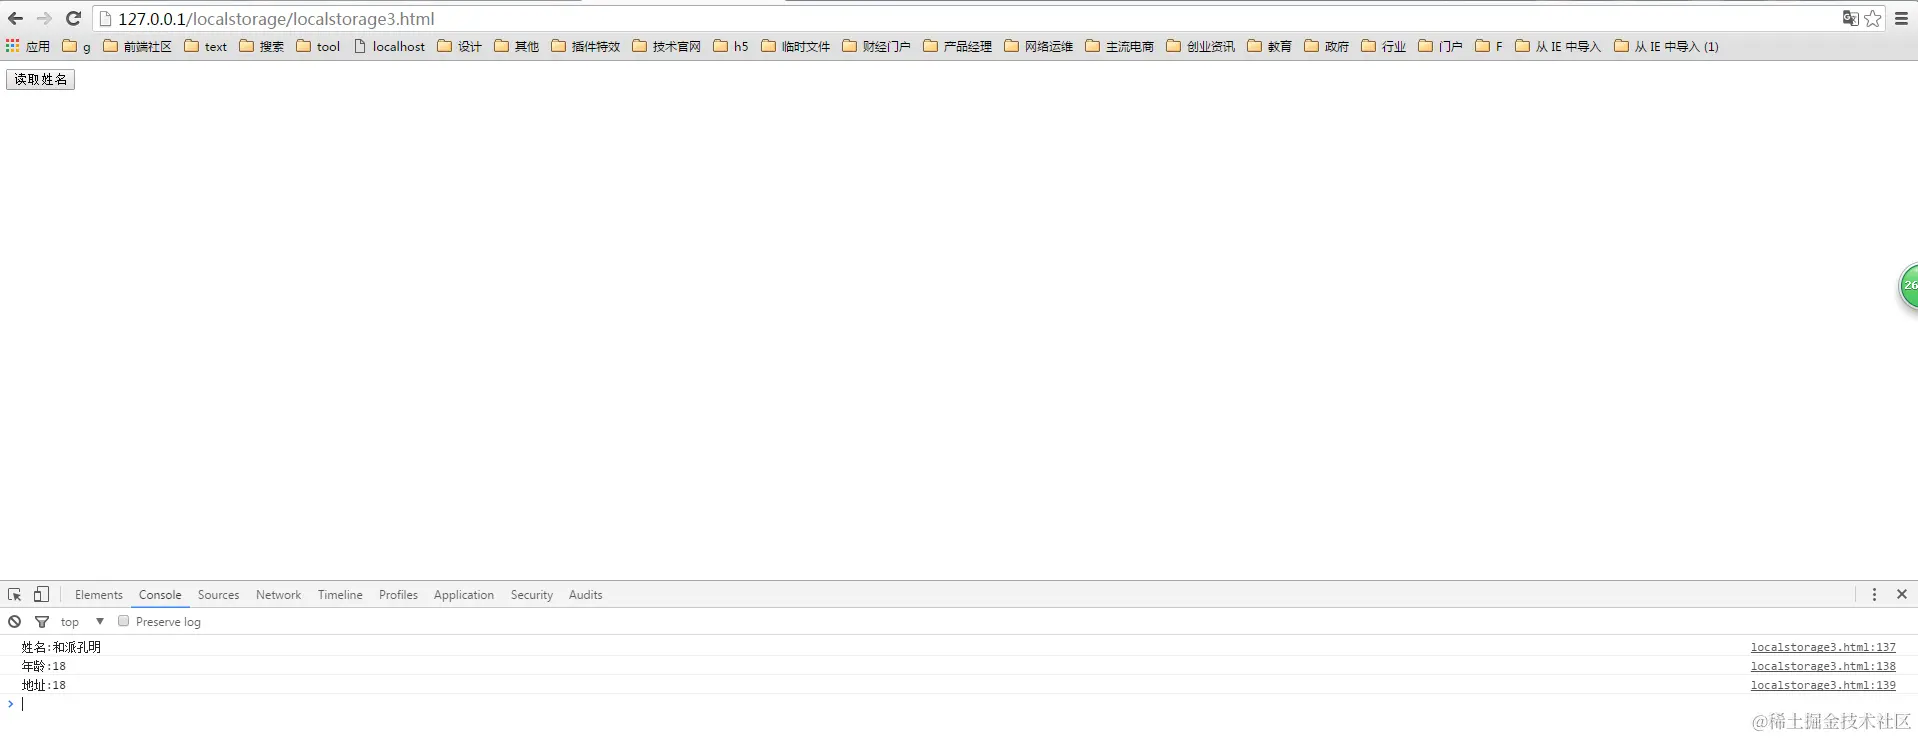Switch to the Network tab
The height and width of the screenshot is (738, 1918).
point(278,594)
